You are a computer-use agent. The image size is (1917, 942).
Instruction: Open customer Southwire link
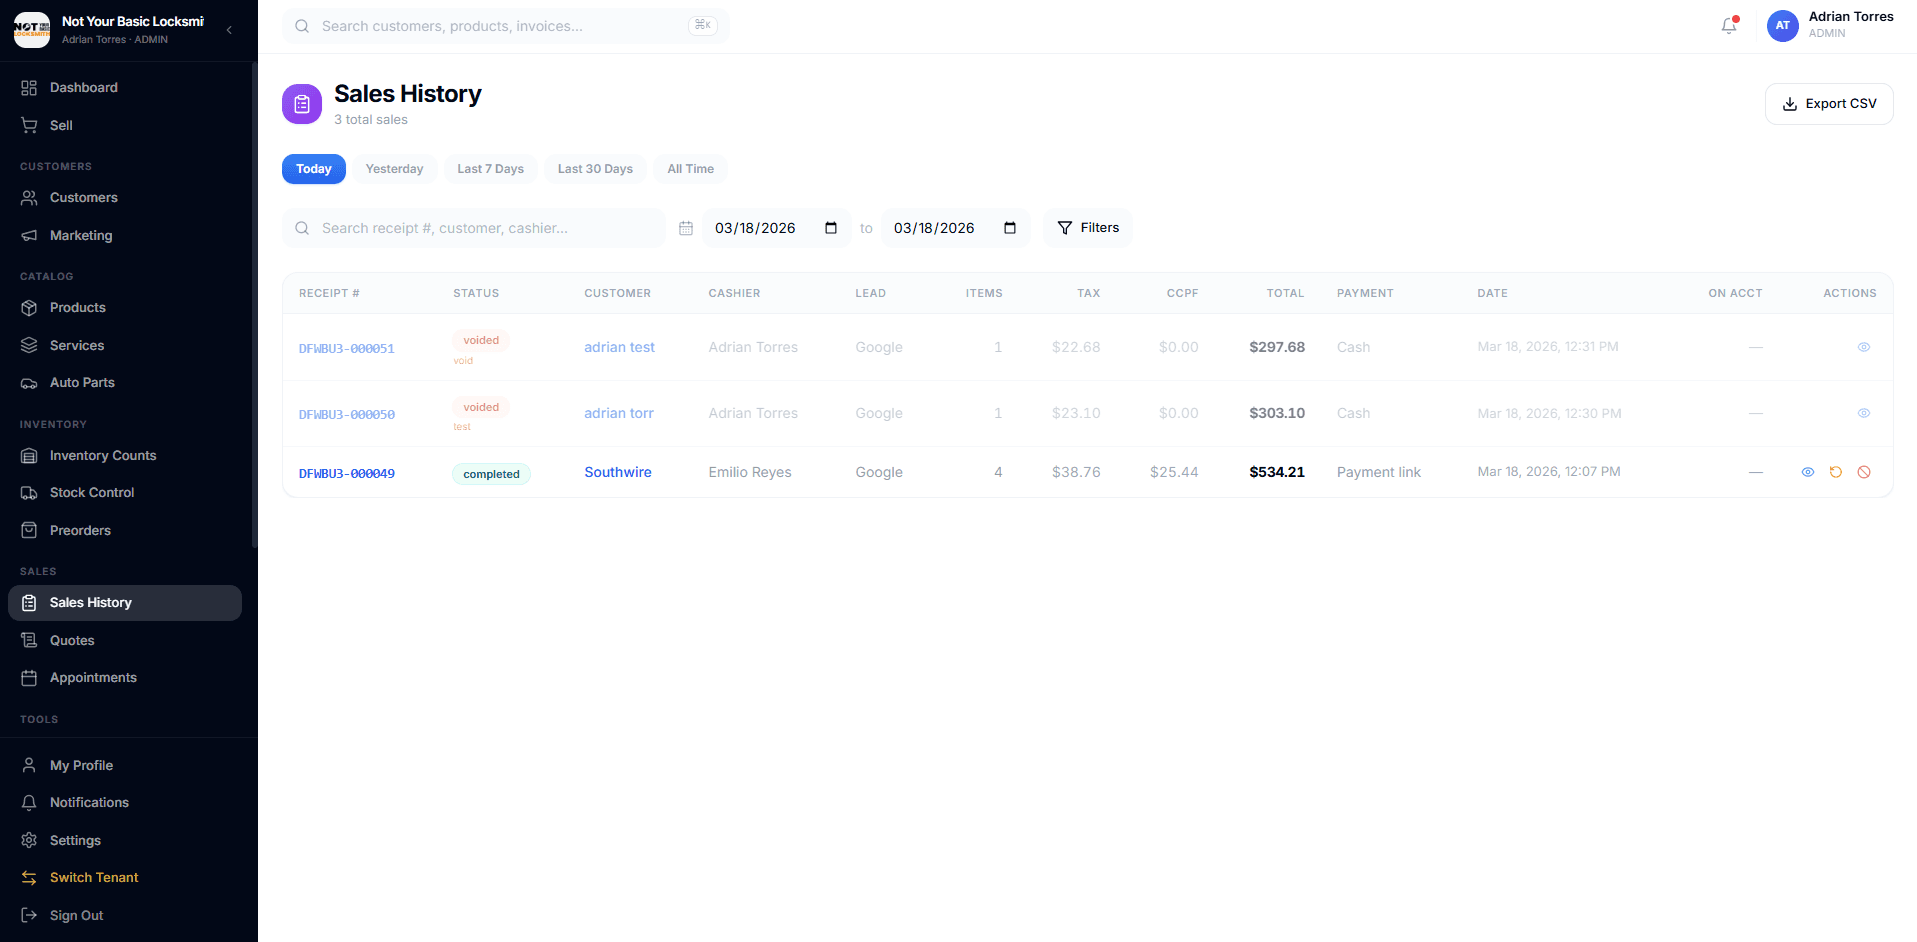(x=617, y=471)
